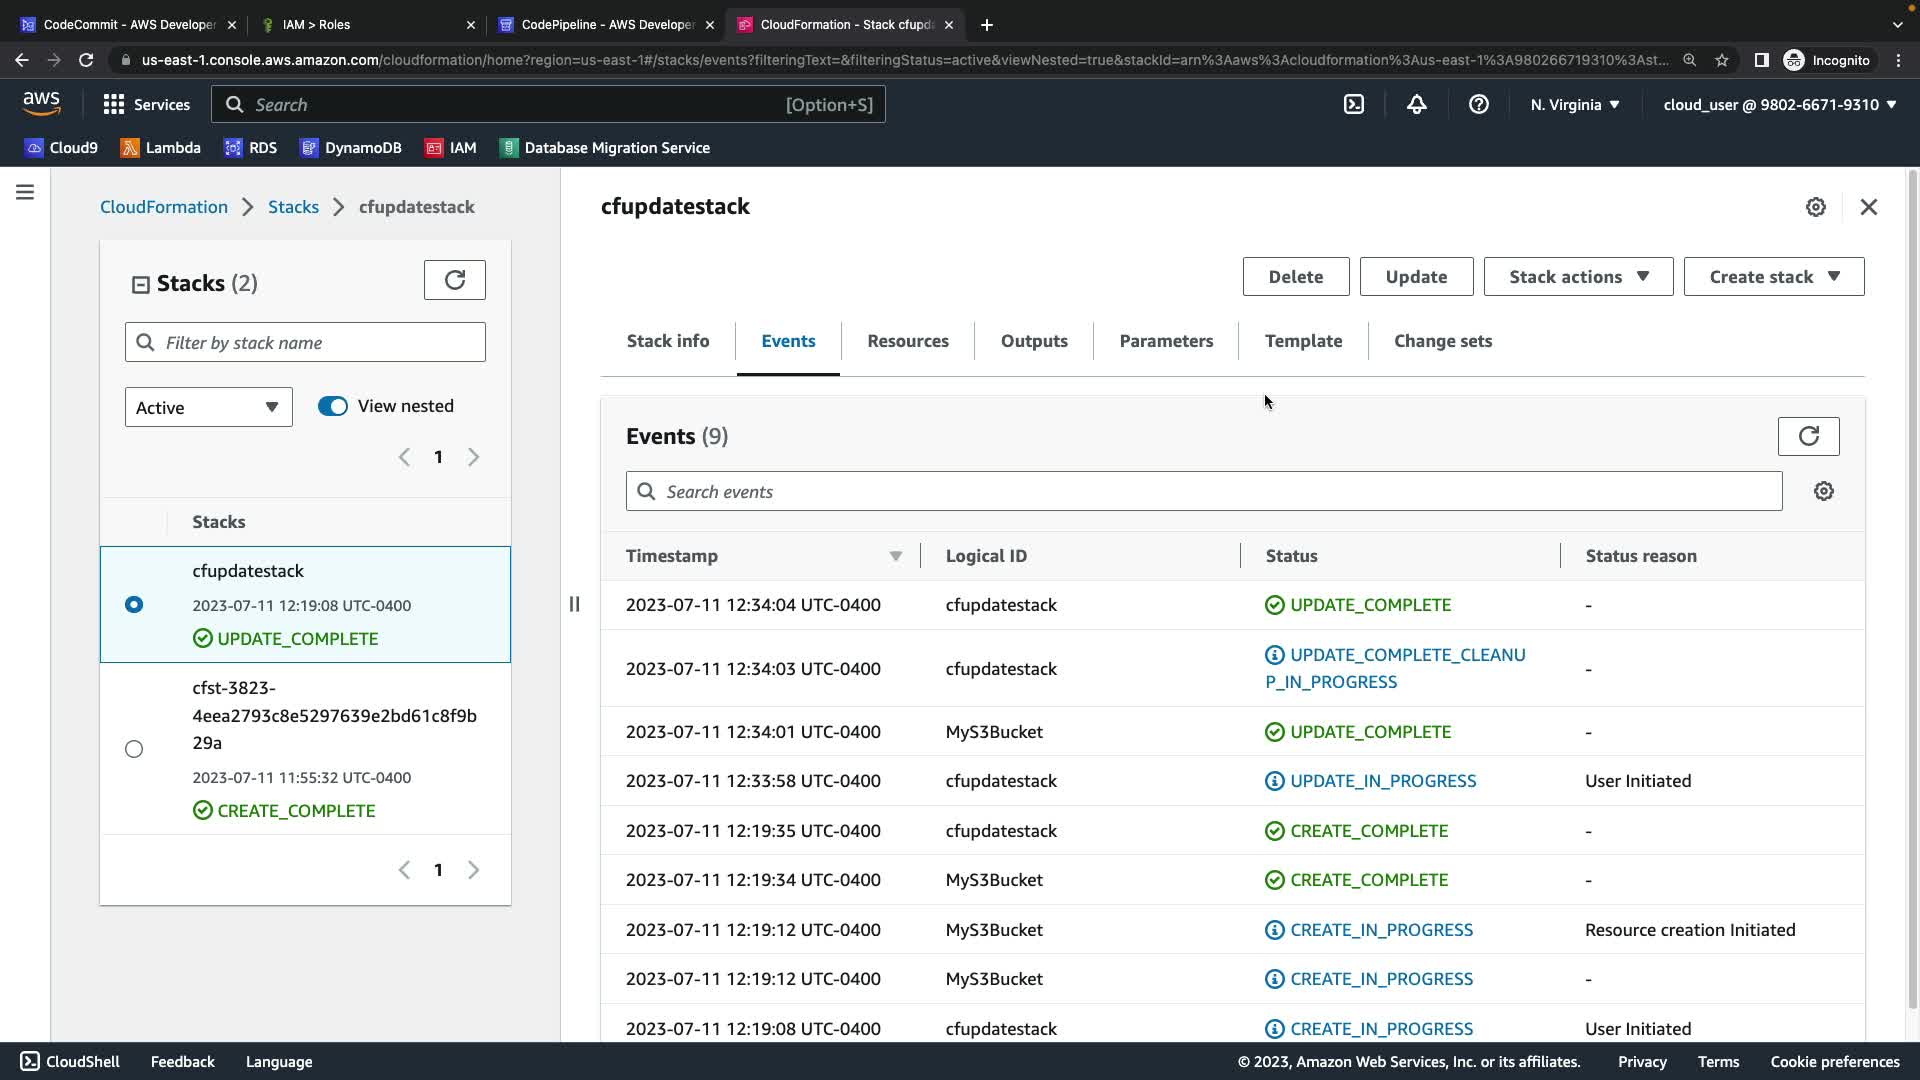Image resolution: width=1920 pixels, height=1080 pixels.
Task: Open events table preferences gear
Action: (x=1824, y=491)
